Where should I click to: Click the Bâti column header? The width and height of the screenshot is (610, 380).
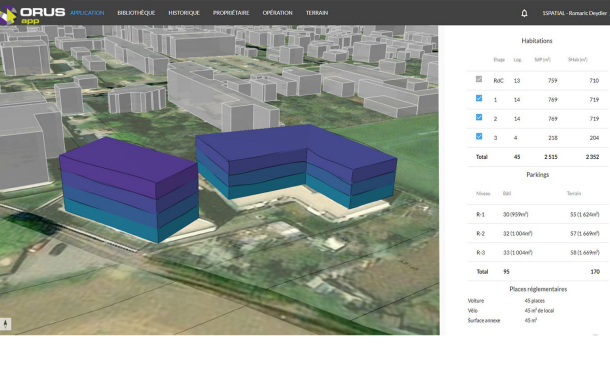[x=507, y=193]
